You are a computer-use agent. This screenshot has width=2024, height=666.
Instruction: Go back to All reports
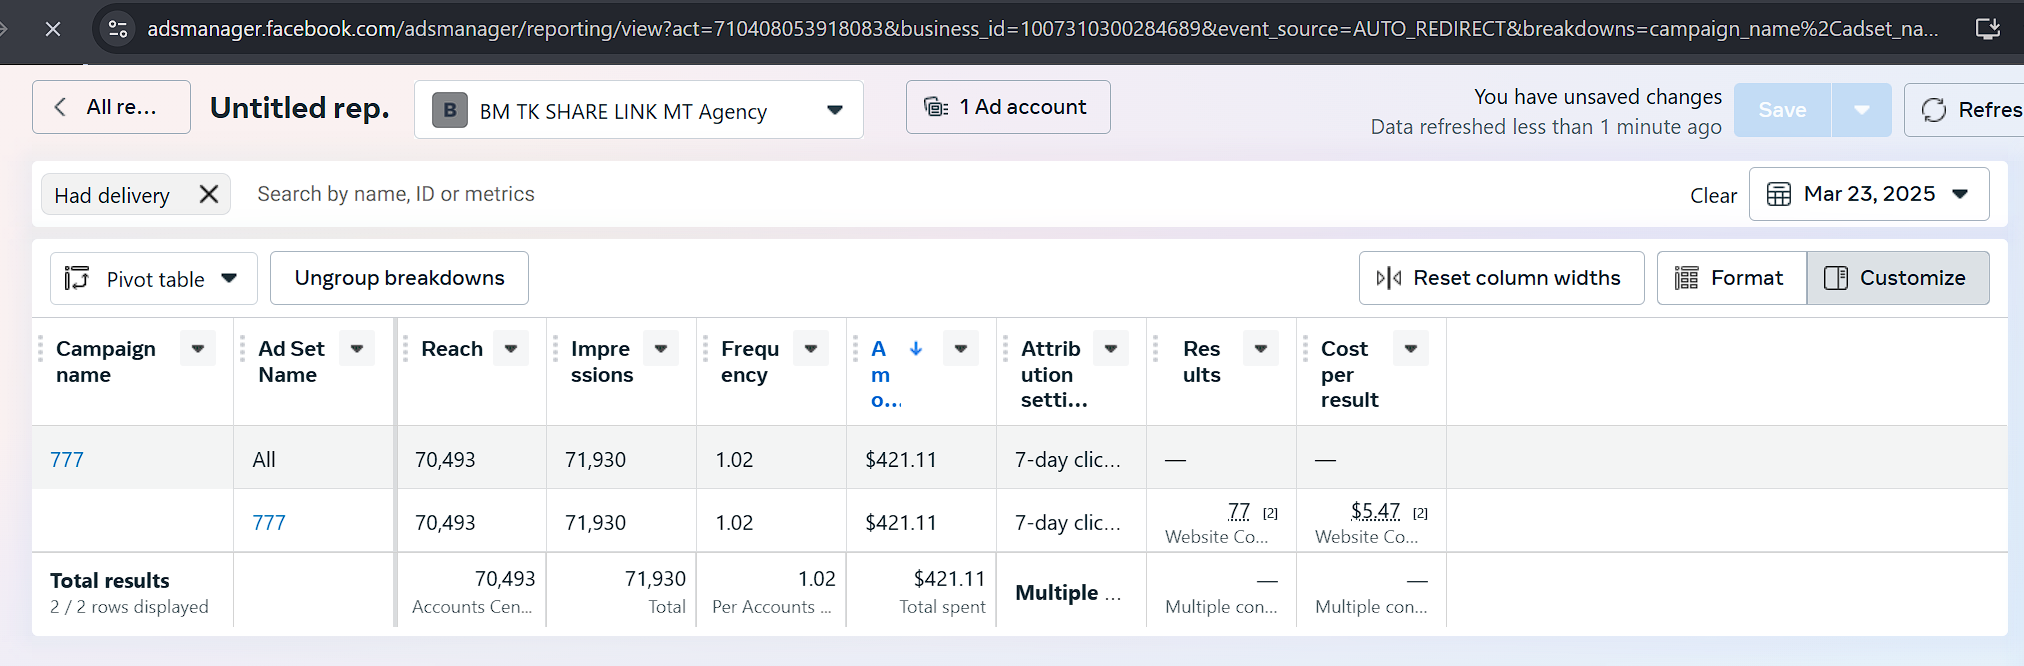[x=111, y=107]
